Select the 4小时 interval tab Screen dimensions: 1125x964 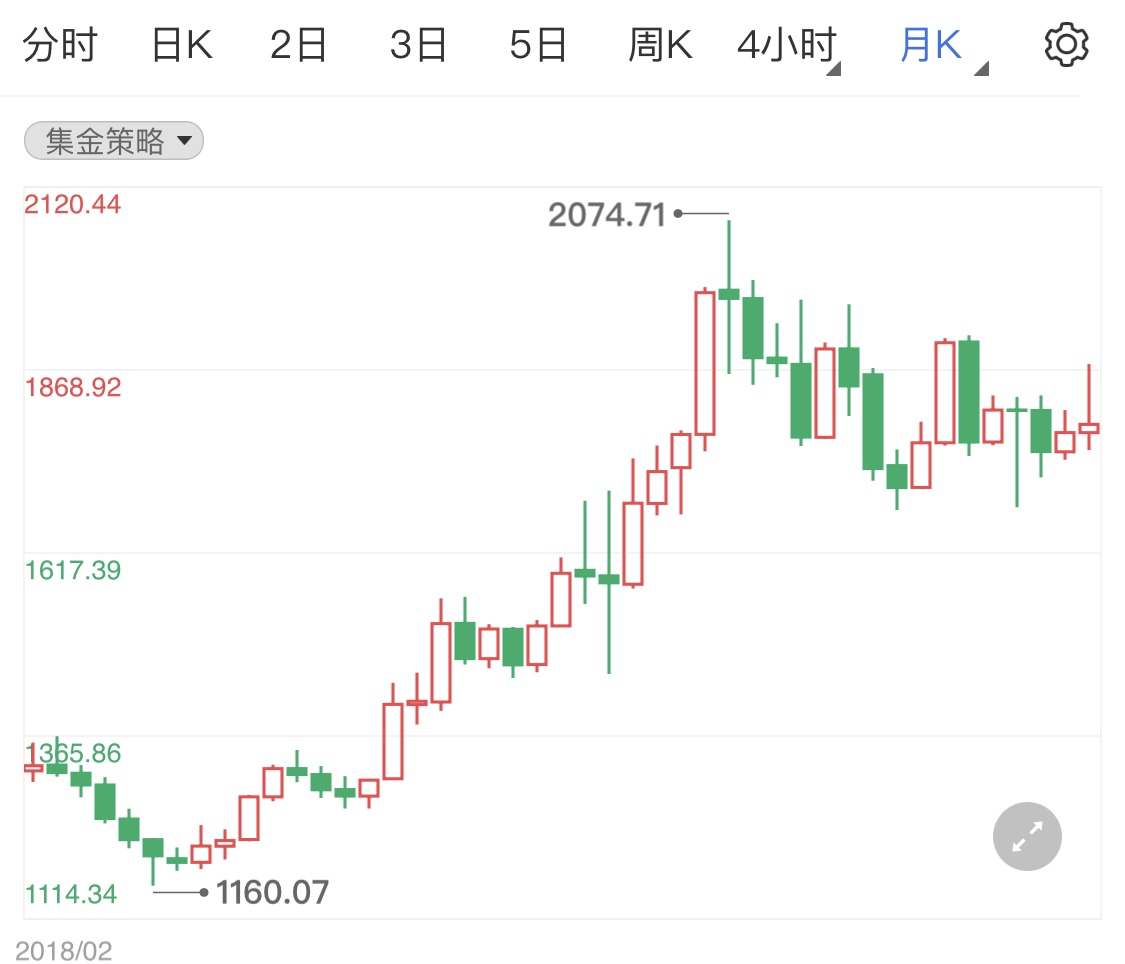click(x=784, y=46)
